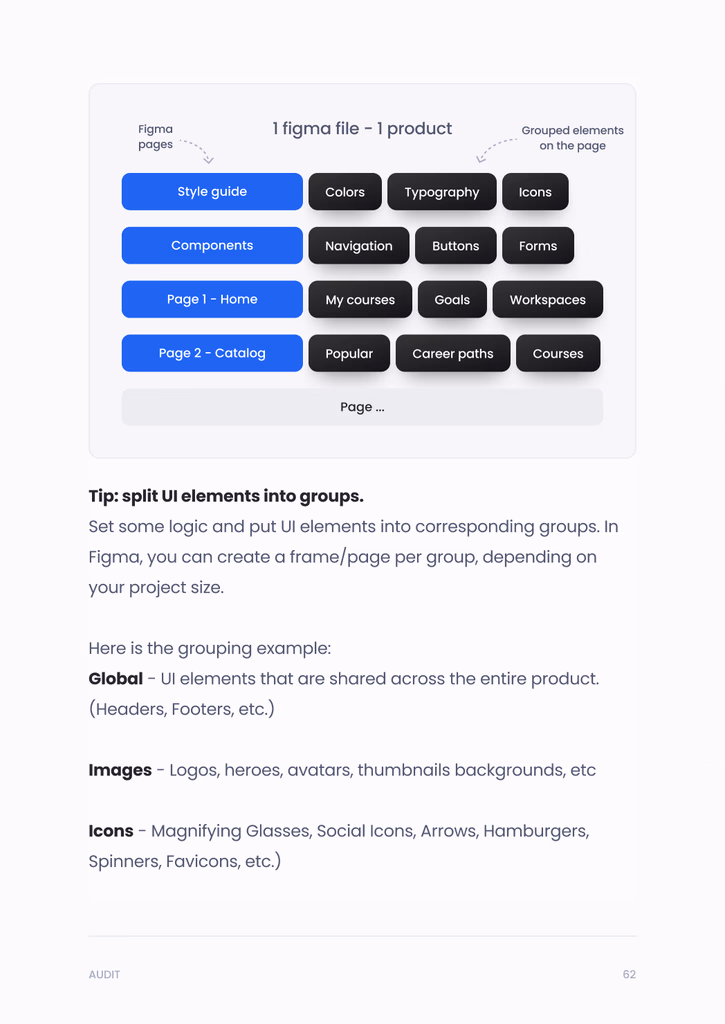The image size is (725, 1024).
Task: Choose the Popular chip
Action: point(349,354)
